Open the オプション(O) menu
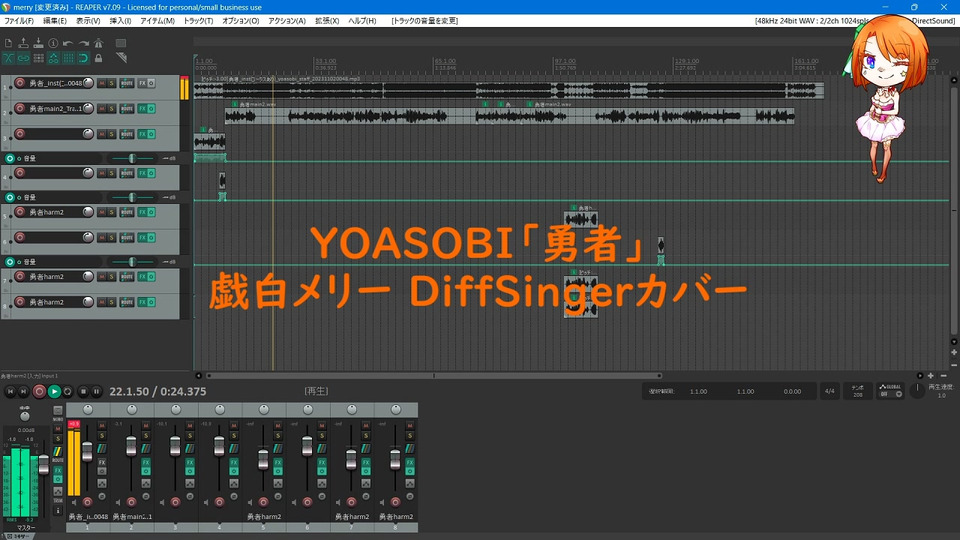960x540 pixels. coord(240,20)
